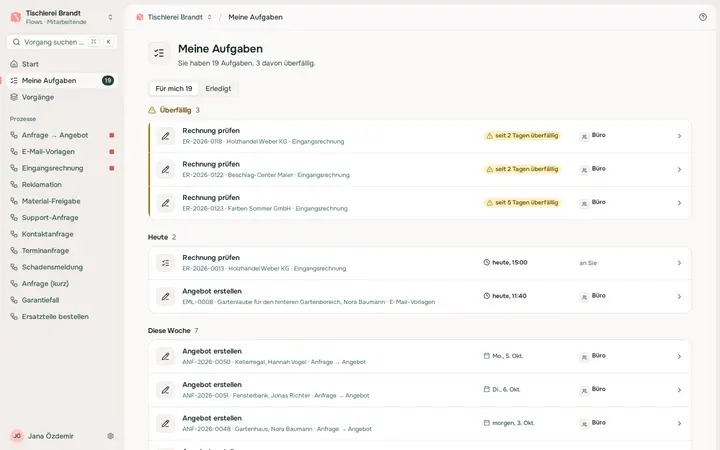Go to Start in the sidebar
Image resolution: width=720 pixels, height=450 pixels.
(x=62, y=64)
